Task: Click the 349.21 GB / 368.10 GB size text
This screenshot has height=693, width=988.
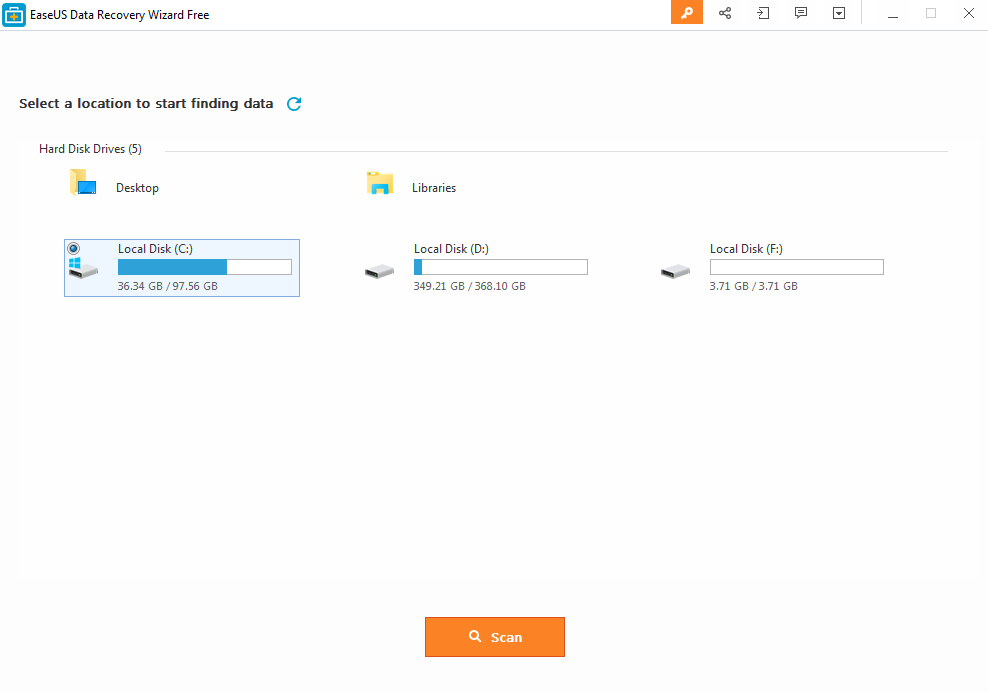Action: (x=469, y=286)
